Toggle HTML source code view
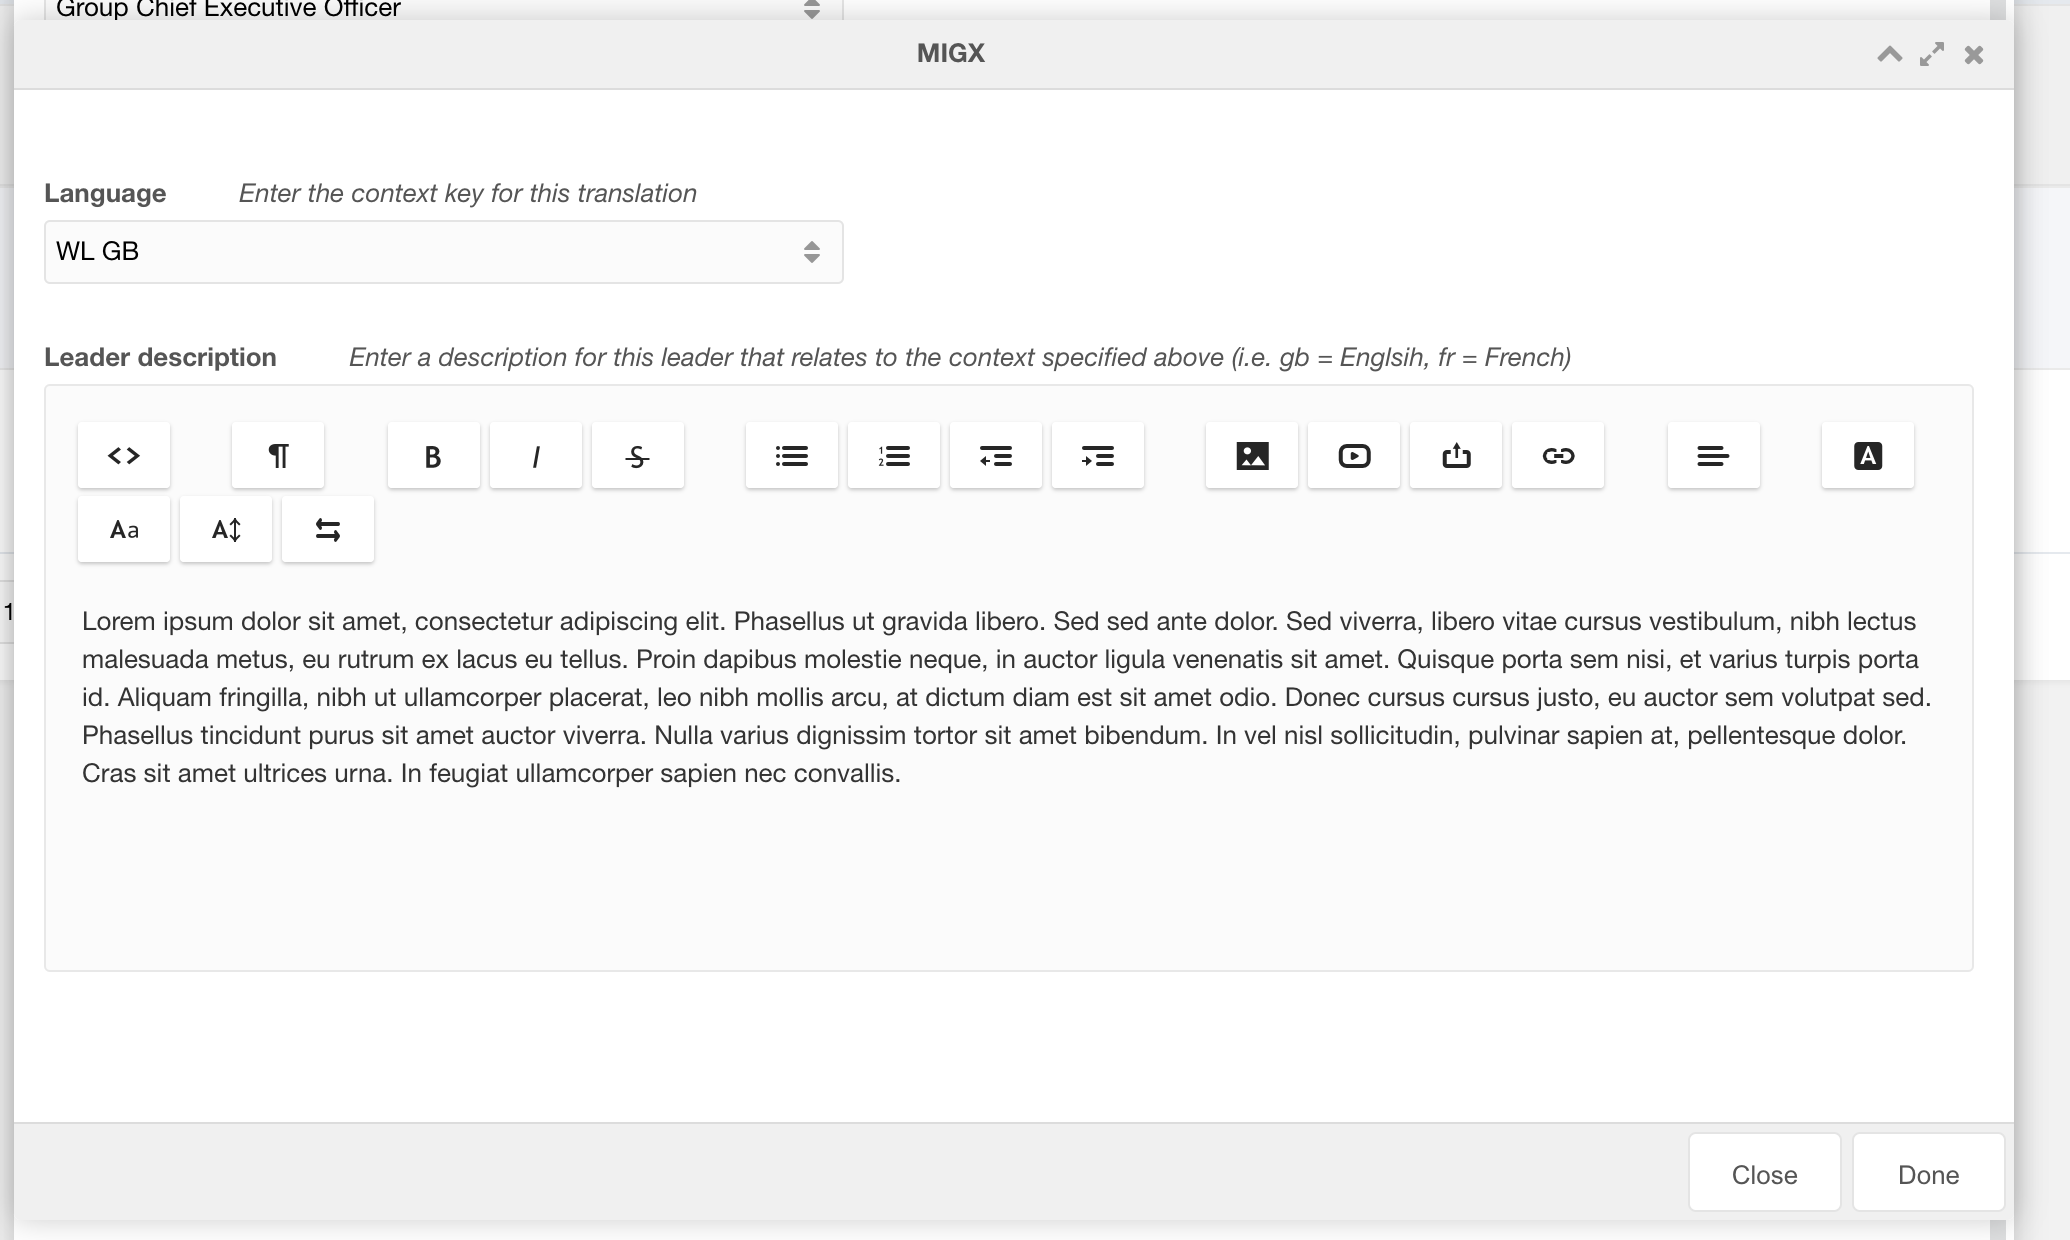Screen dimensions: 2070x1240 pyautogui.click(x=124, y=456)
